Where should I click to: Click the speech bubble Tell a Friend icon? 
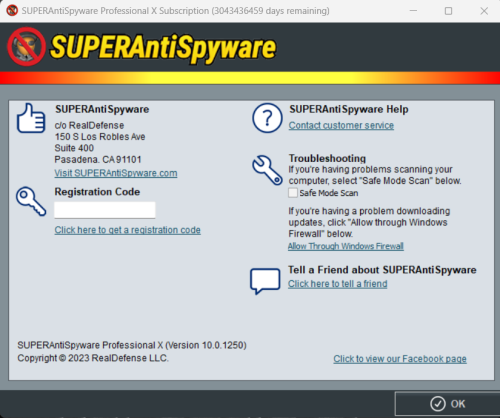(x=265, y=281)
